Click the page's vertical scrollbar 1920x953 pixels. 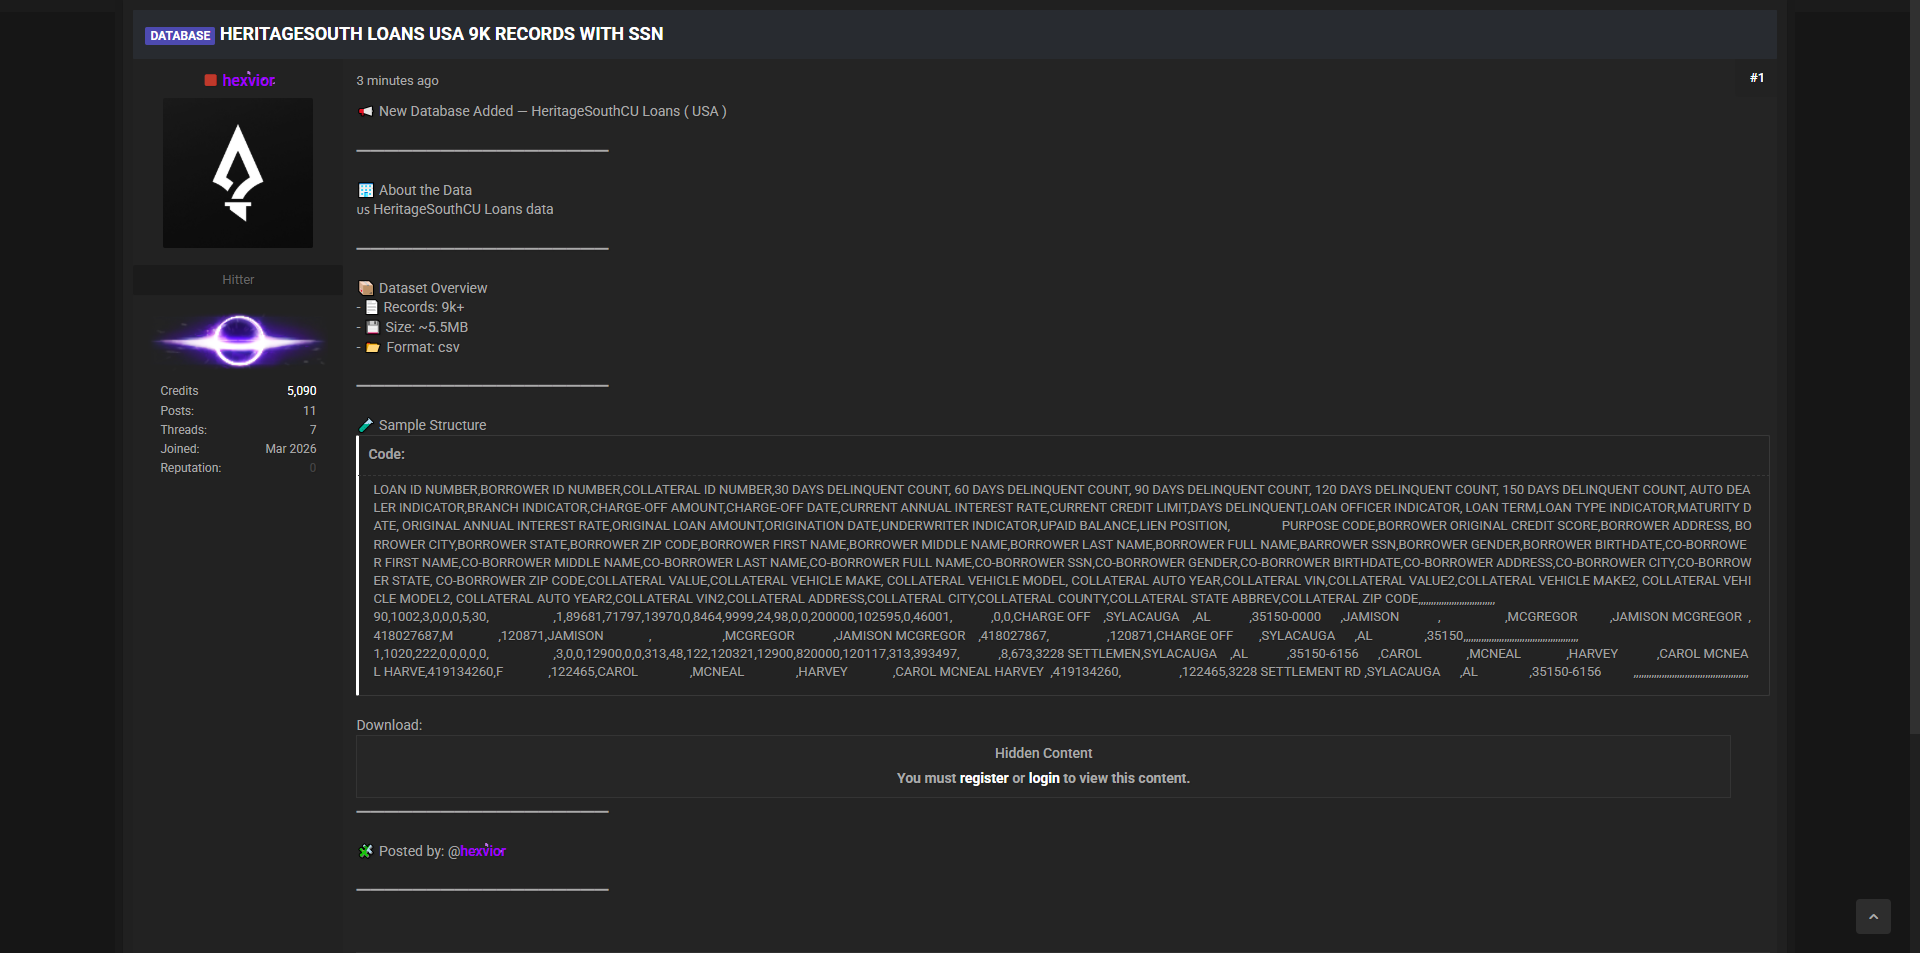(1914, 400)
